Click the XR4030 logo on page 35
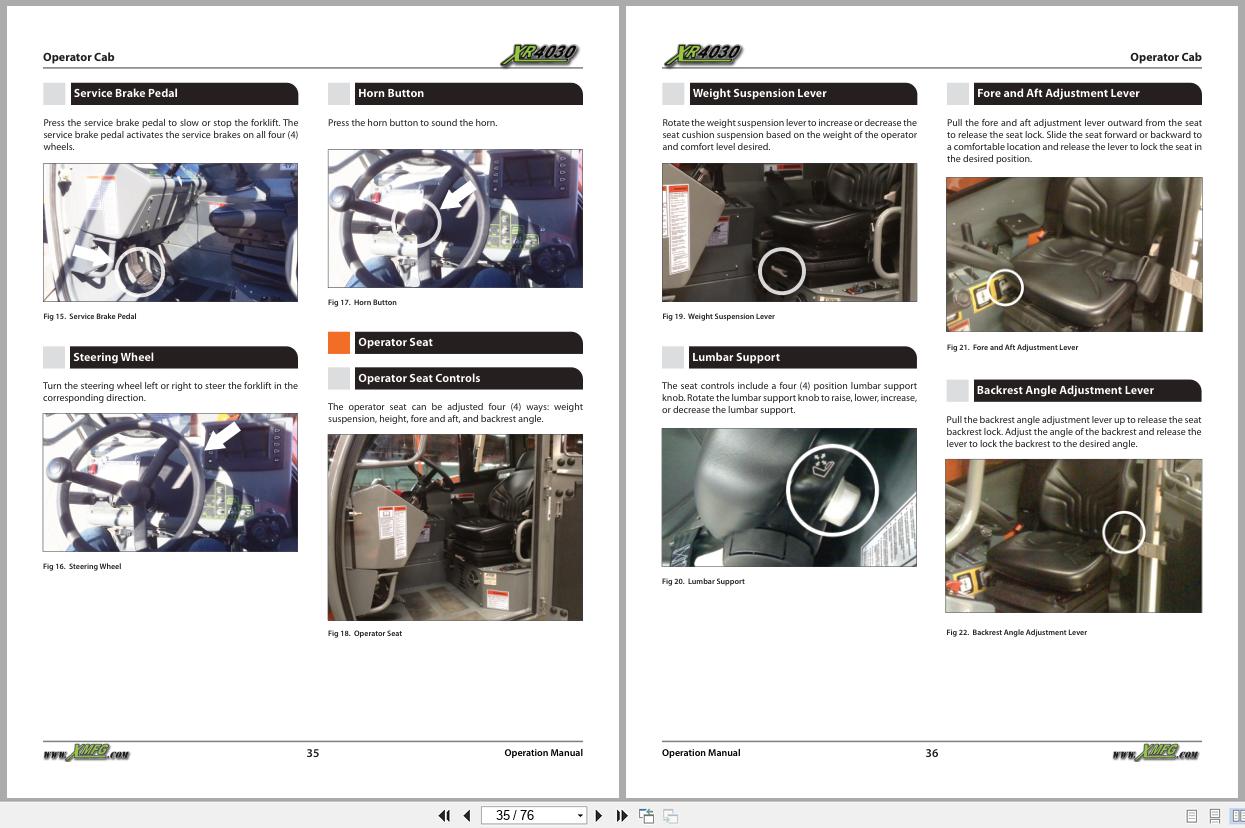The width and height of the screenshot is (1245, 828). click(540, 54)
